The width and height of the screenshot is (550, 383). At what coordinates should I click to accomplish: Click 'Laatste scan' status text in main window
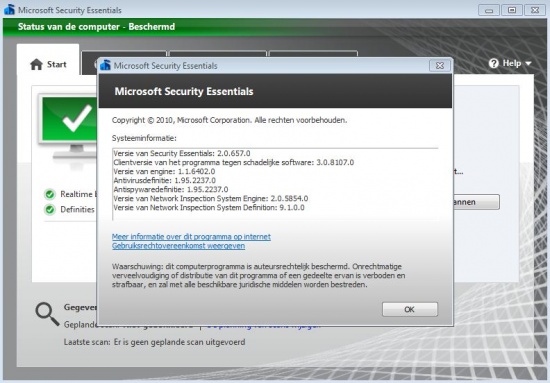click(154, 342)
